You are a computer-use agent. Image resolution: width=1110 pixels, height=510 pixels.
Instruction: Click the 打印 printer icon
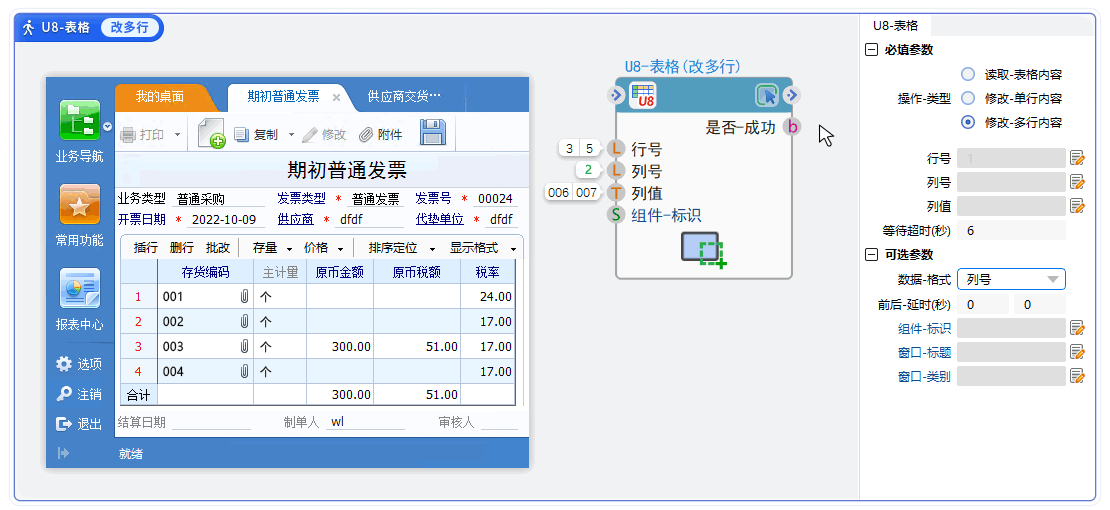[x=127, y=135]
